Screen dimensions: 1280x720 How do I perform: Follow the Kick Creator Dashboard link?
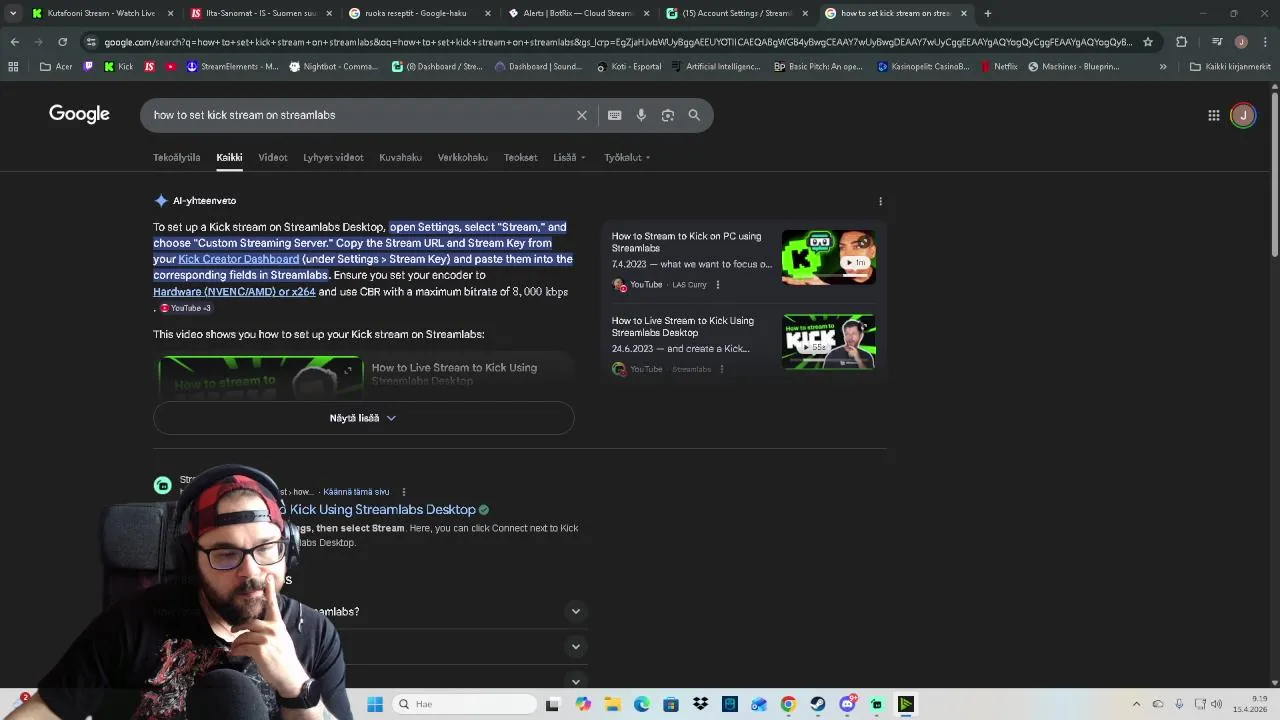(x=238, y=259)
